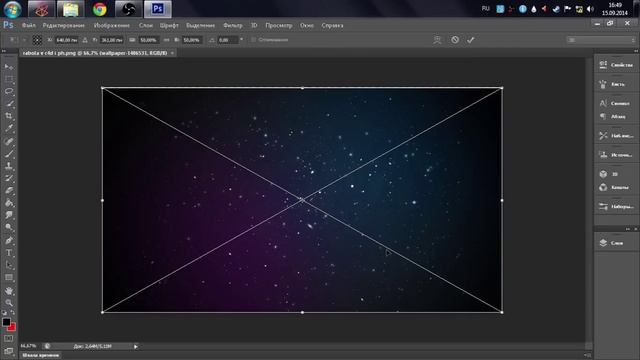
Task: Commit the transform with the checkmark
Action: 471,40
